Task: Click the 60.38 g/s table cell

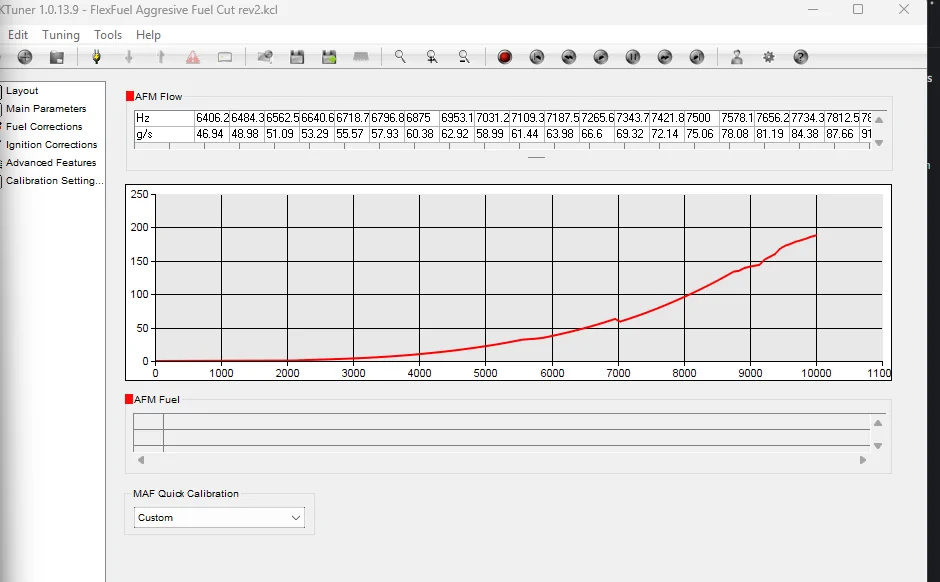Action: (x=422, y=134)
